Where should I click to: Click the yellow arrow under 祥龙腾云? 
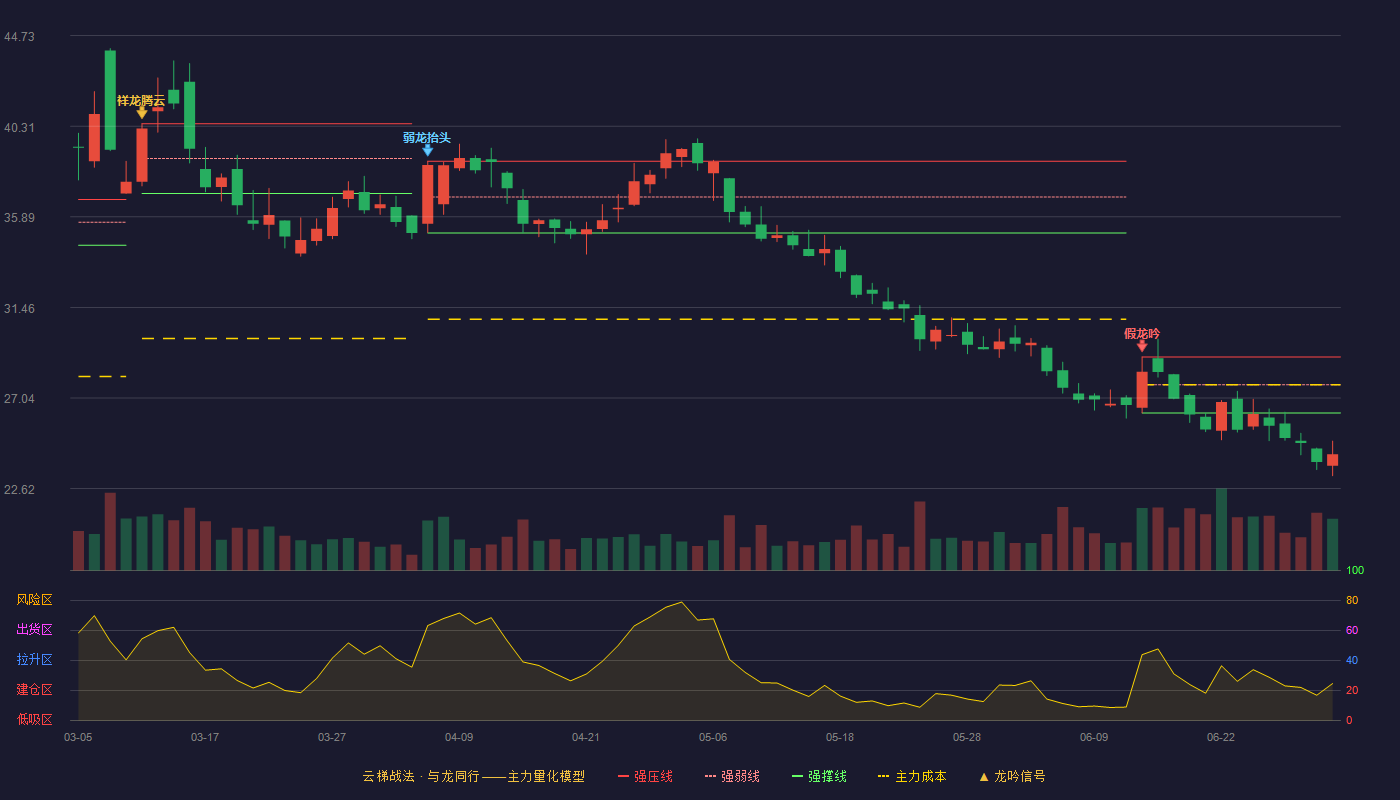tap(142, 113)
